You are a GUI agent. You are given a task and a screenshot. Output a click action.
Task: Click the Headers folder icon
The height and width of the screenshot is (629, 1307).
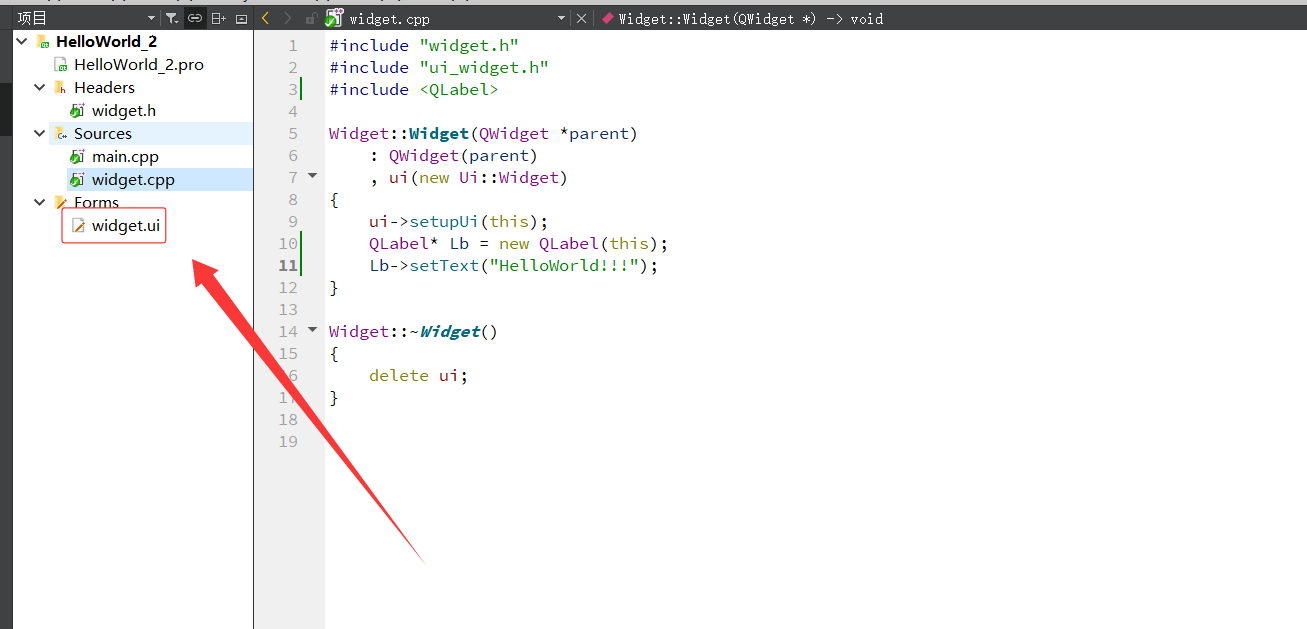pyautogui.click(x=61, y=88)
